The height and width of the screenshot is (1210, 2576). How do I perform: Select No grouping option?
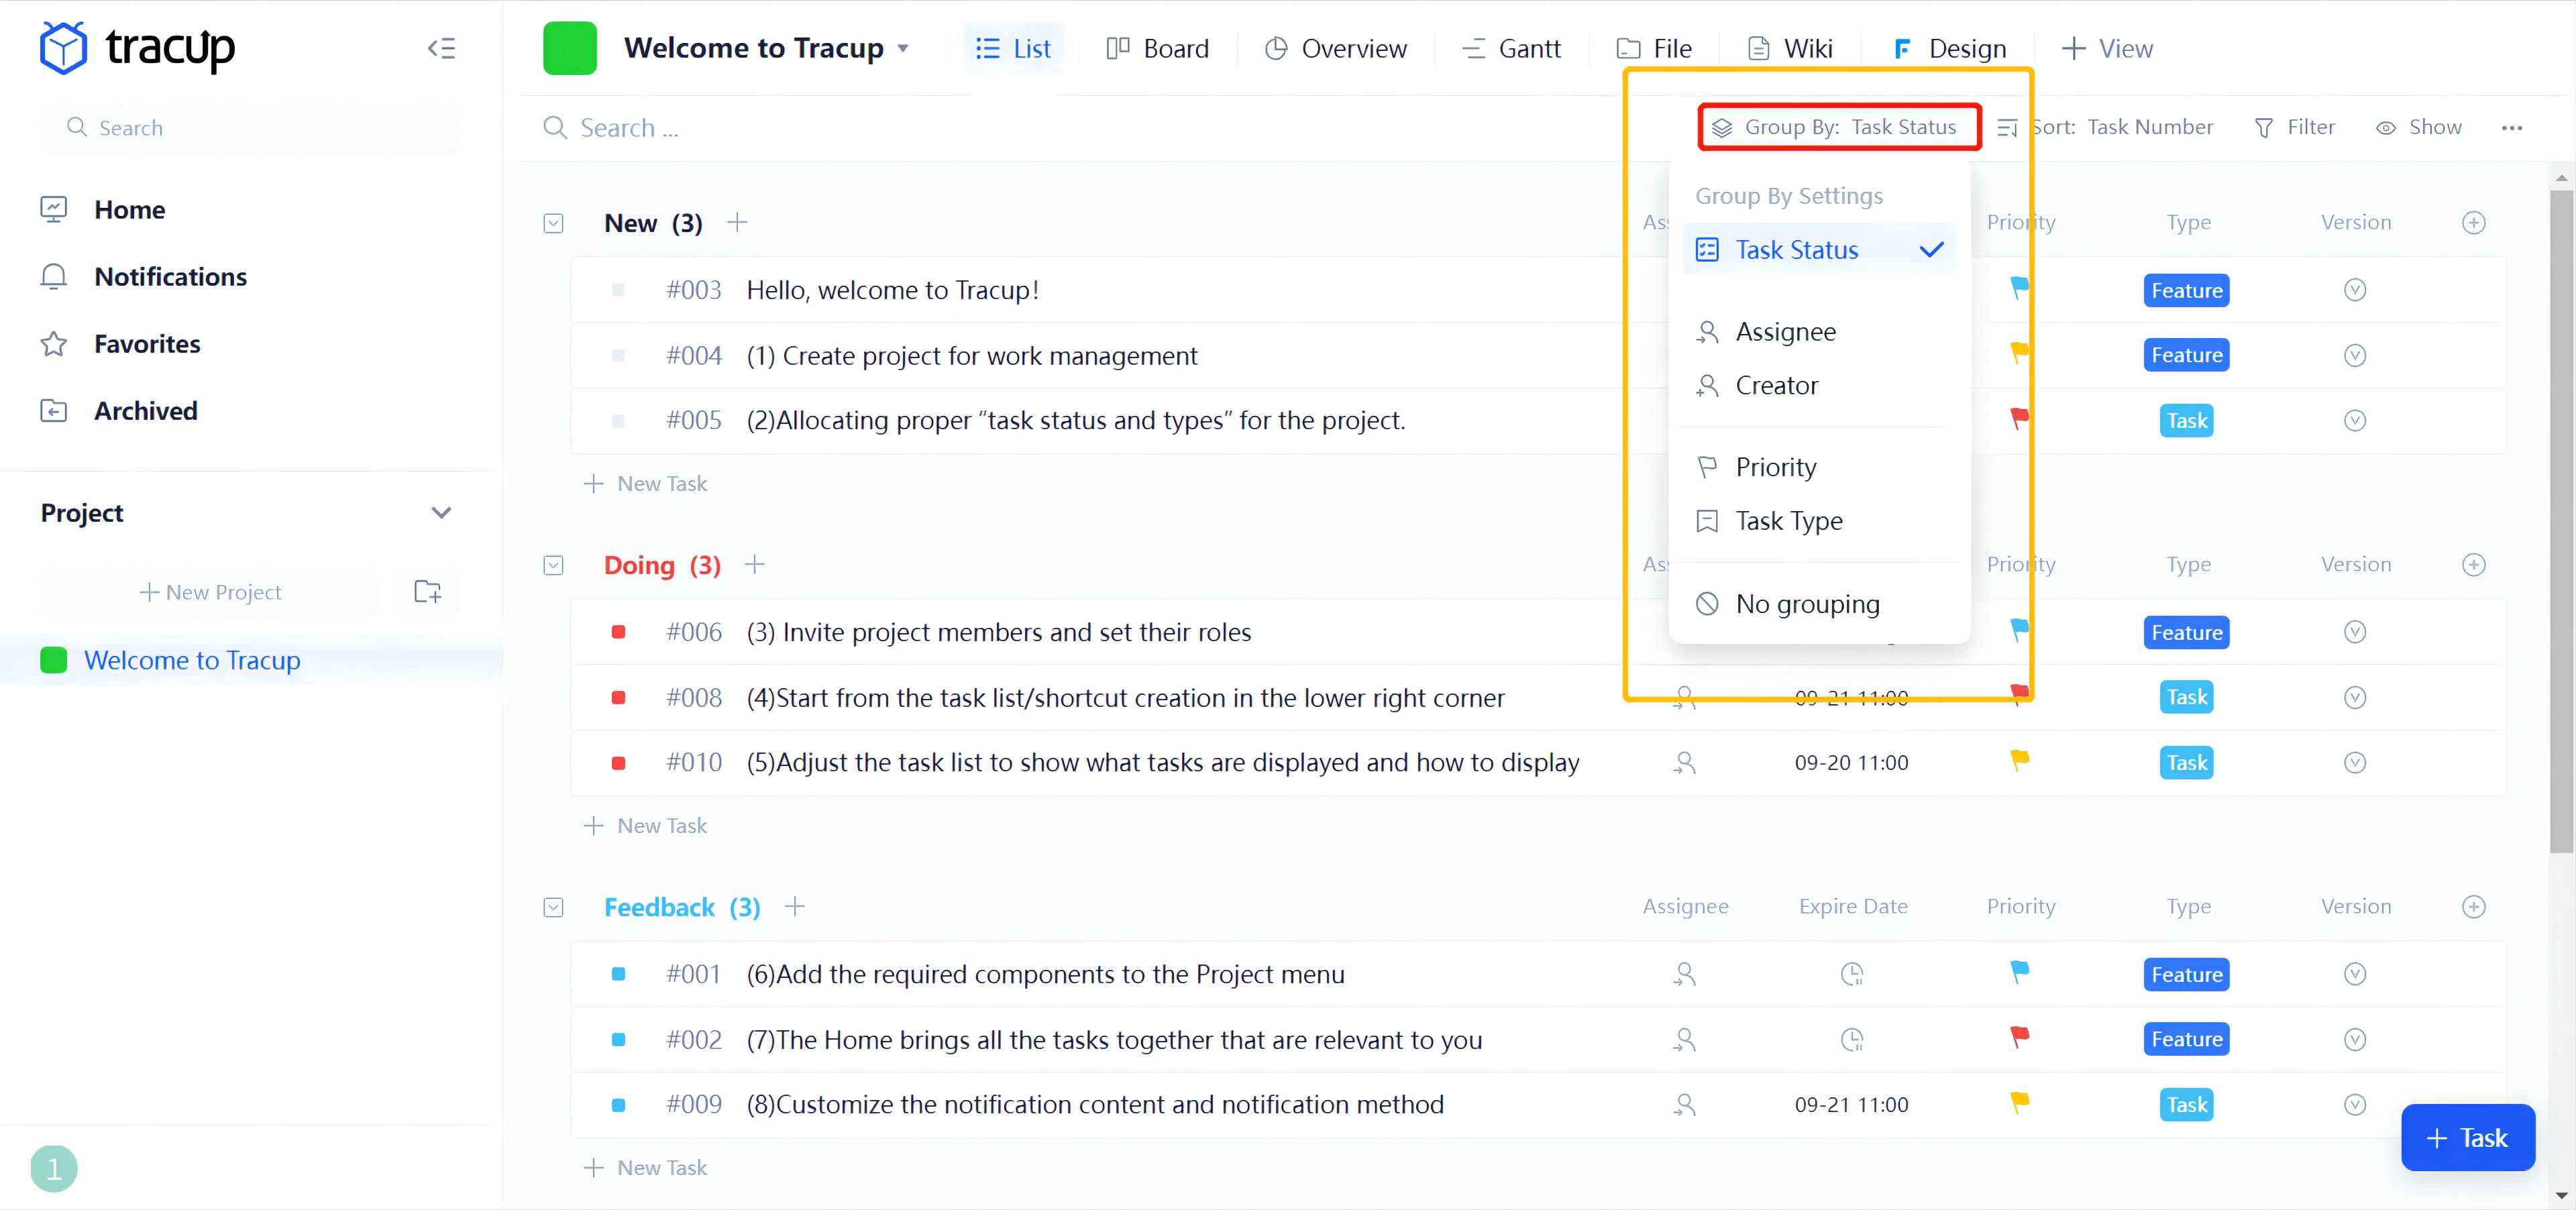click(x=1807, y=602)
